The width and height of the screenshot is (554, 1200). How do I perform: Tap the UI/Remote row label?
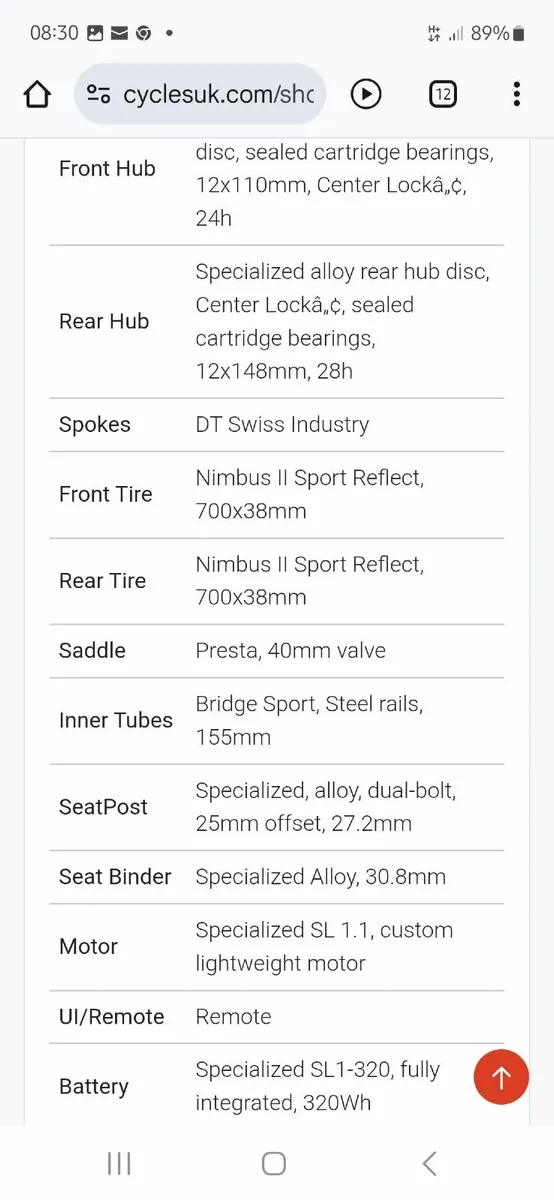(112, 1017)
